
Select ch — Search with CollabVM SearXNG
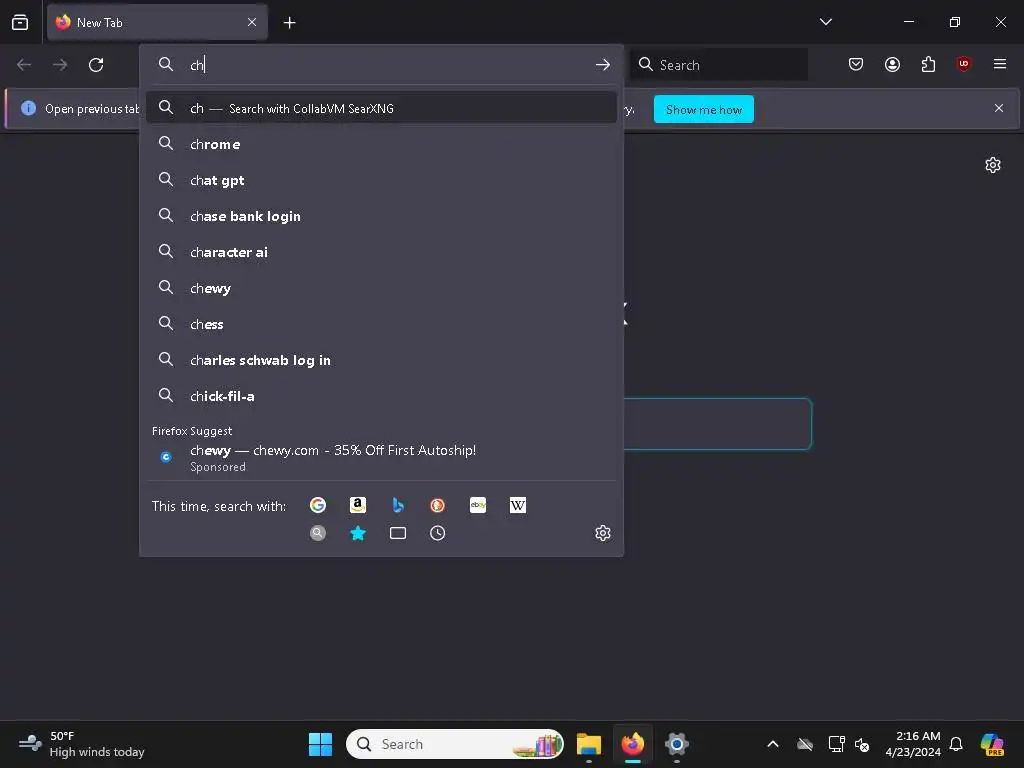(x=381, y=108)
